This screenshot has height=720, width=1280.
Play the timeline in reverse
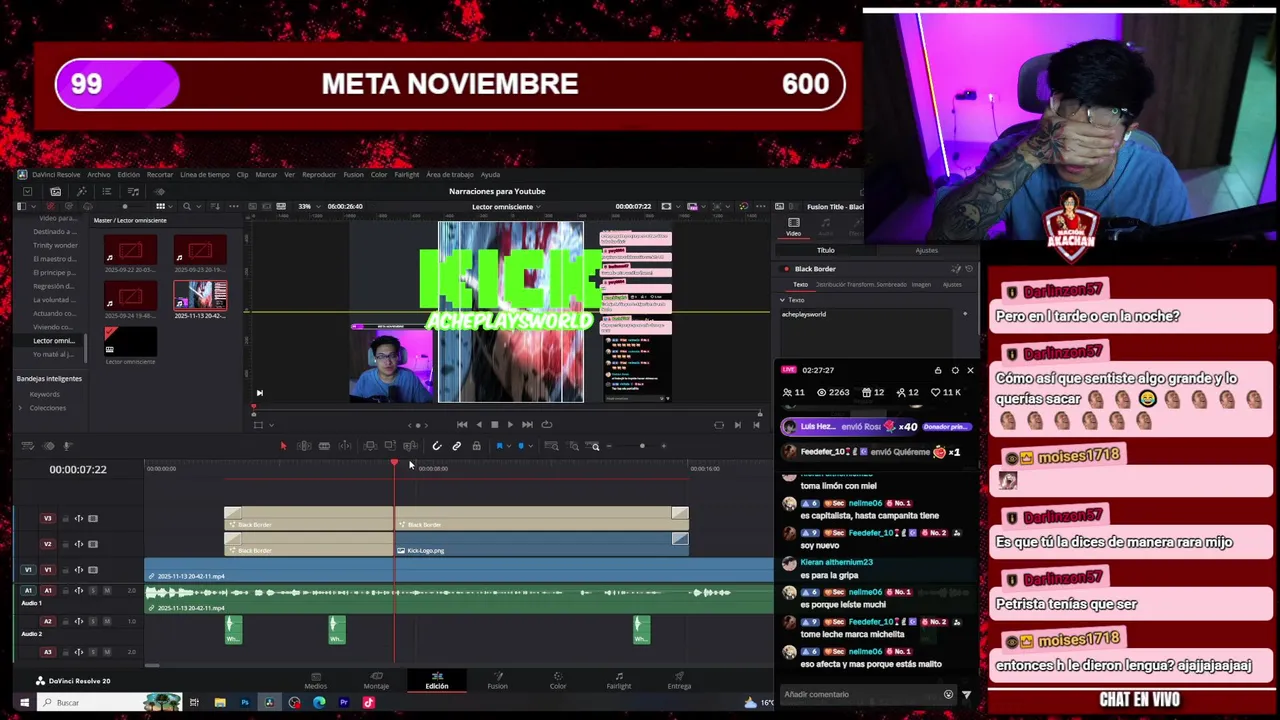click(478, 425)
